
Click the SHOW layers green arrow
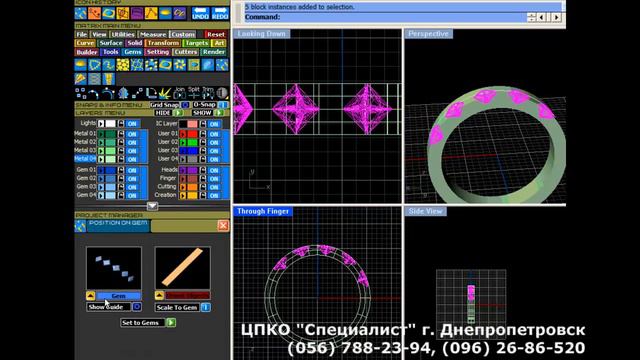pyautogui.click(x=218, y=113)
